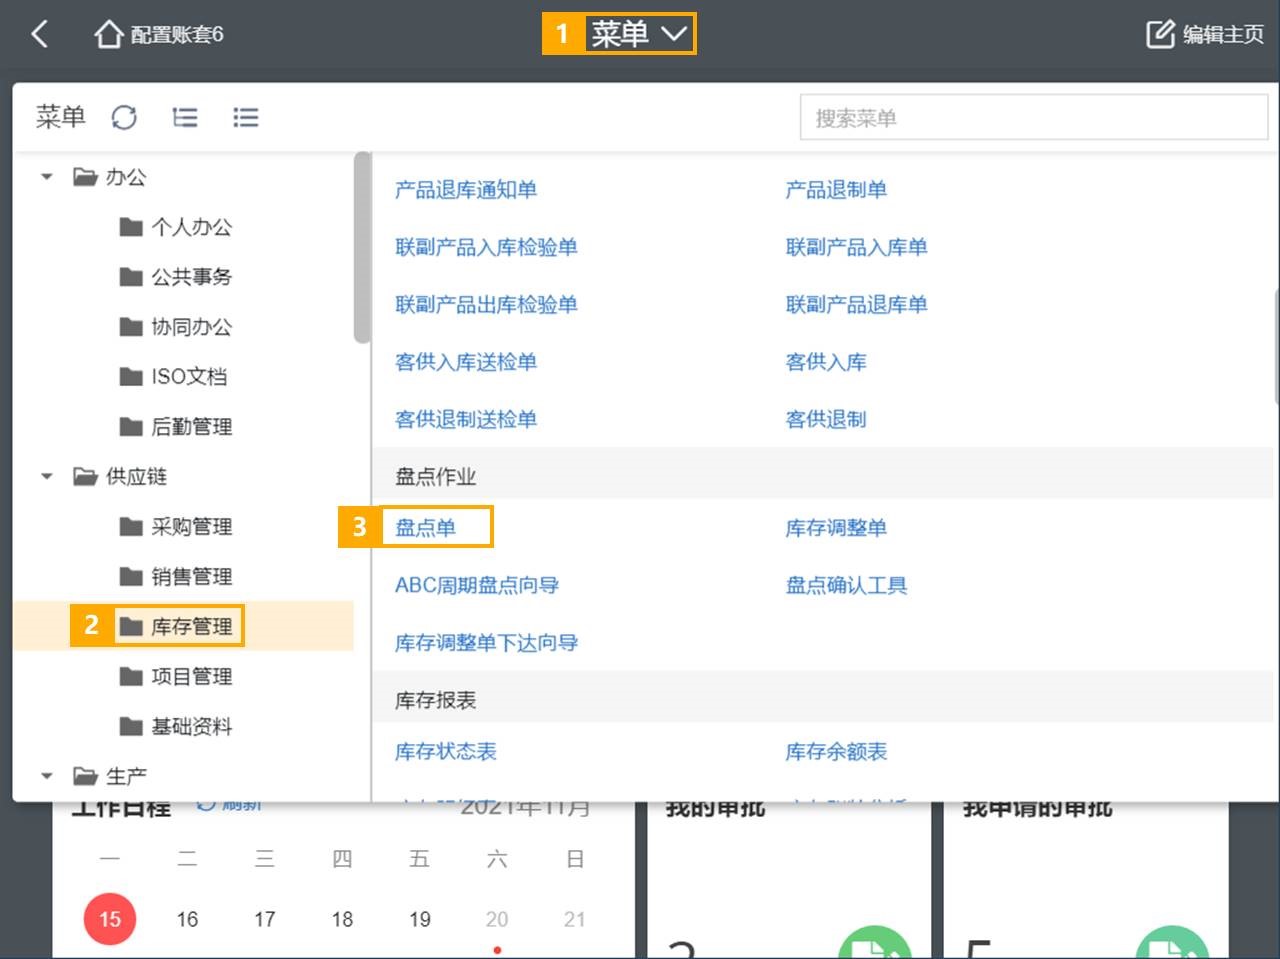This screenshot has width=1280, height=959.
Task: Open the 客供入库送检单 link
Action: [x=466, y=362]
